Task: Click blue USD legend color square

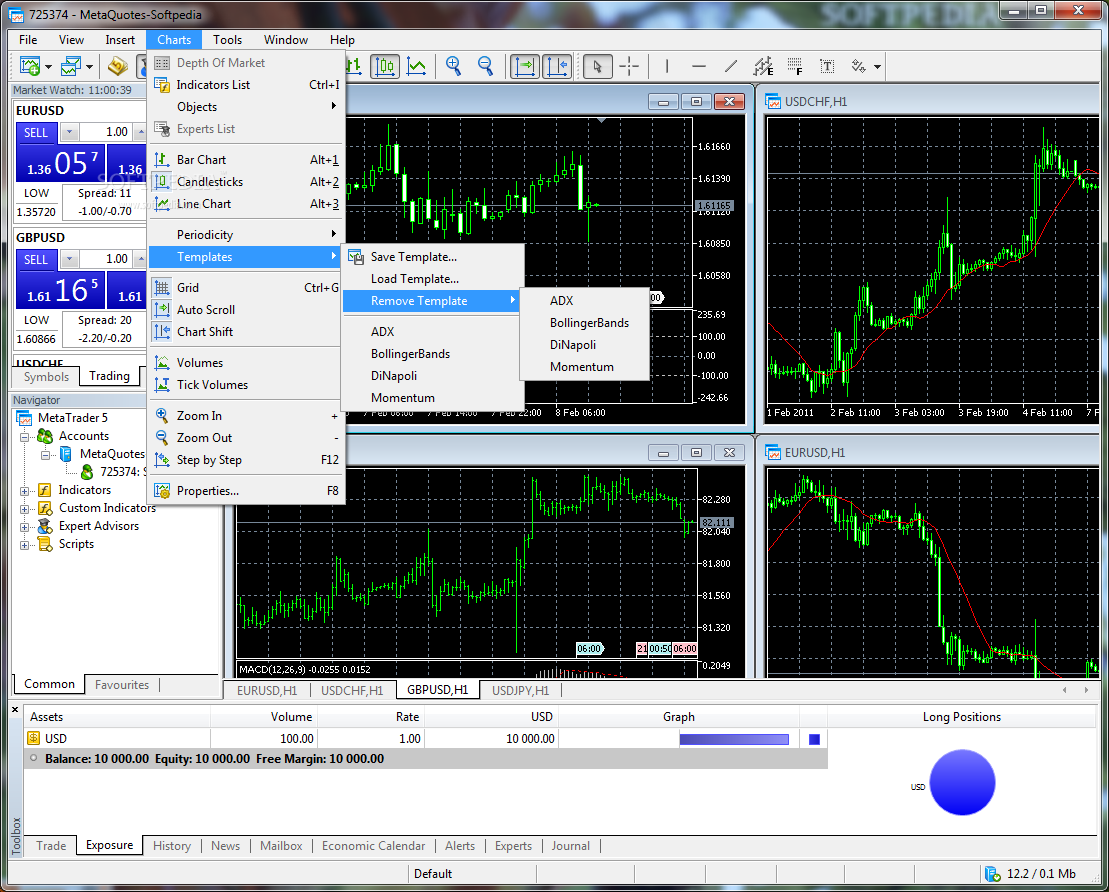Action: pos(814,739)
